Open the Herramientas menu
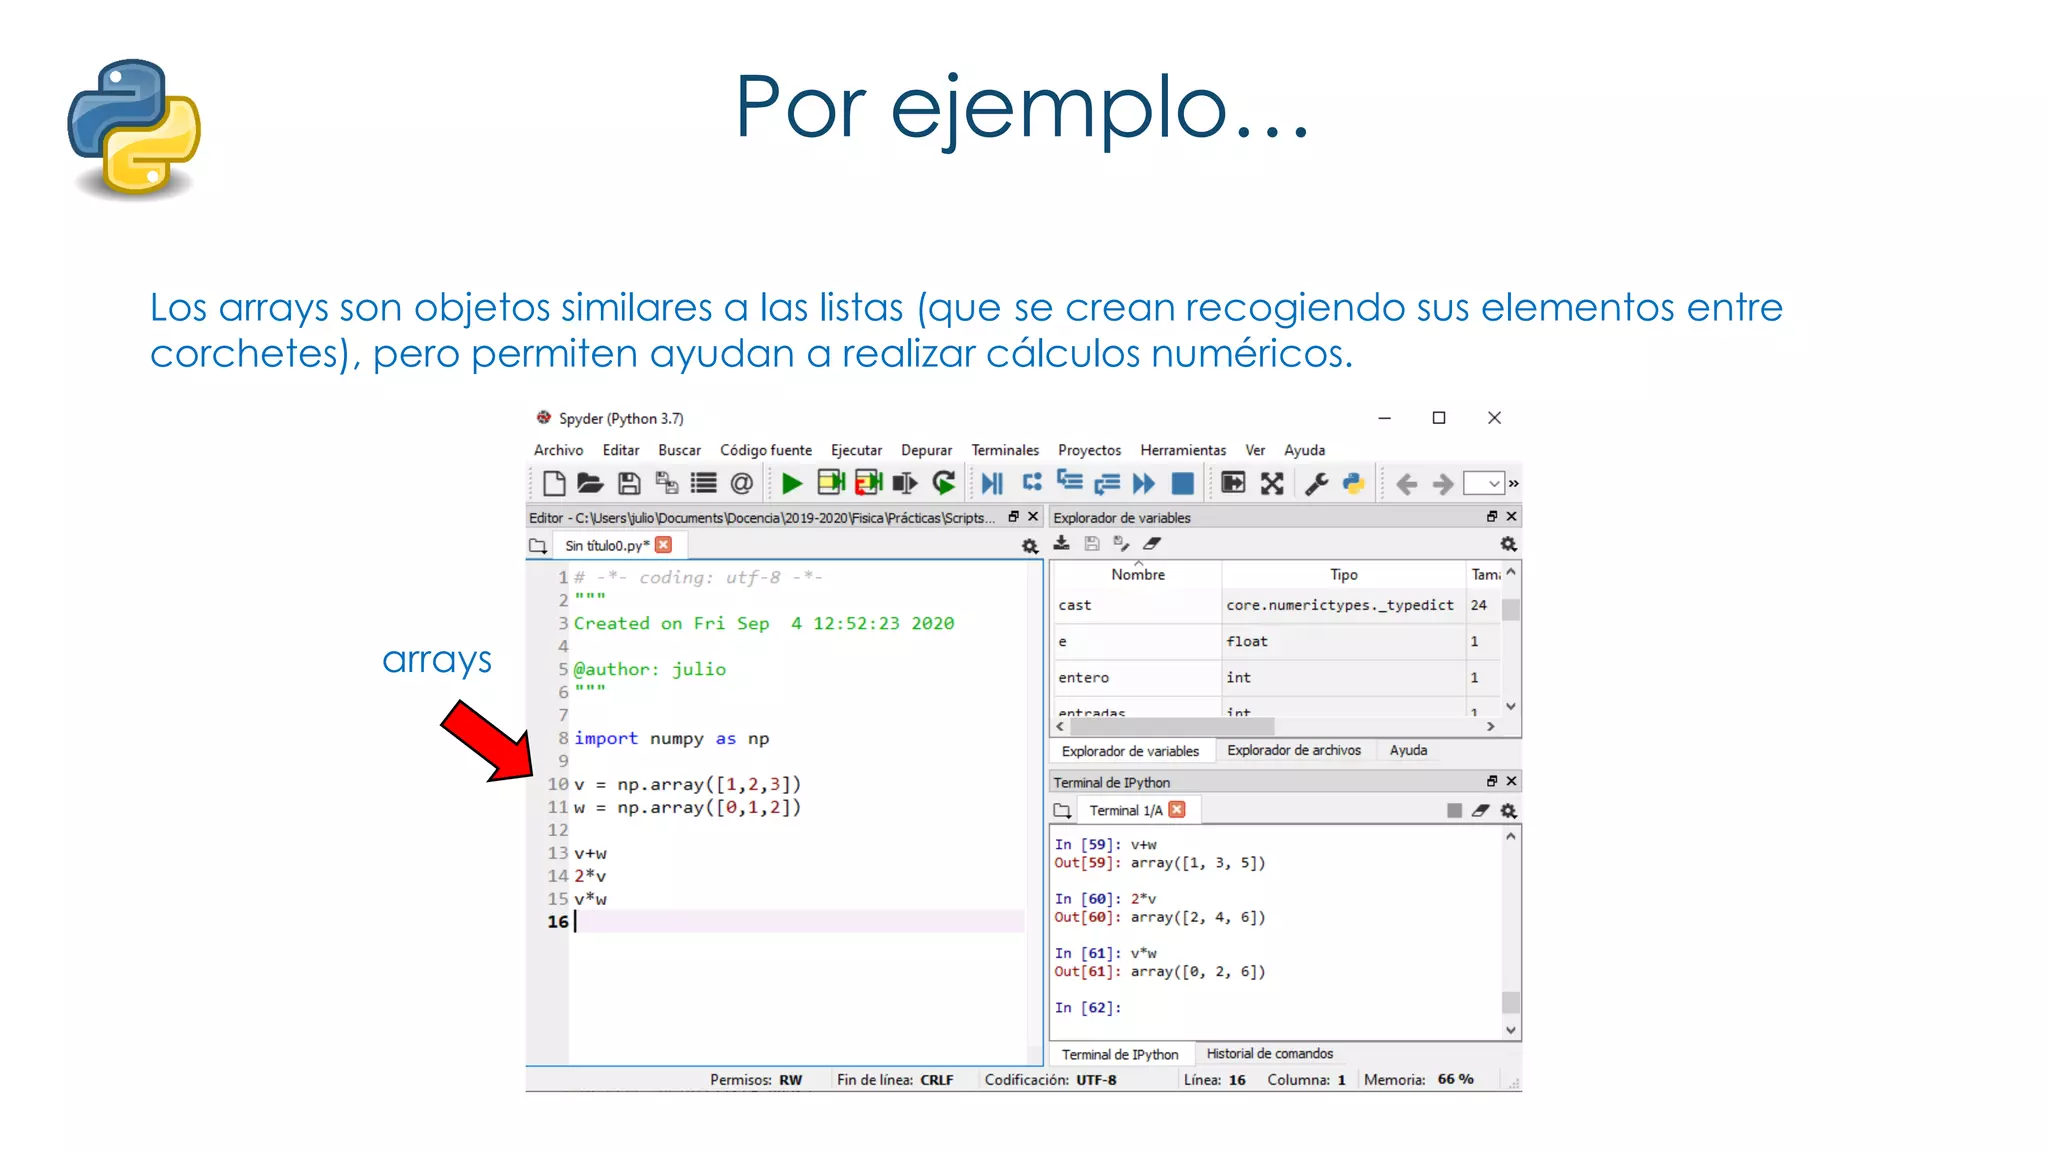 point(1183,450)
